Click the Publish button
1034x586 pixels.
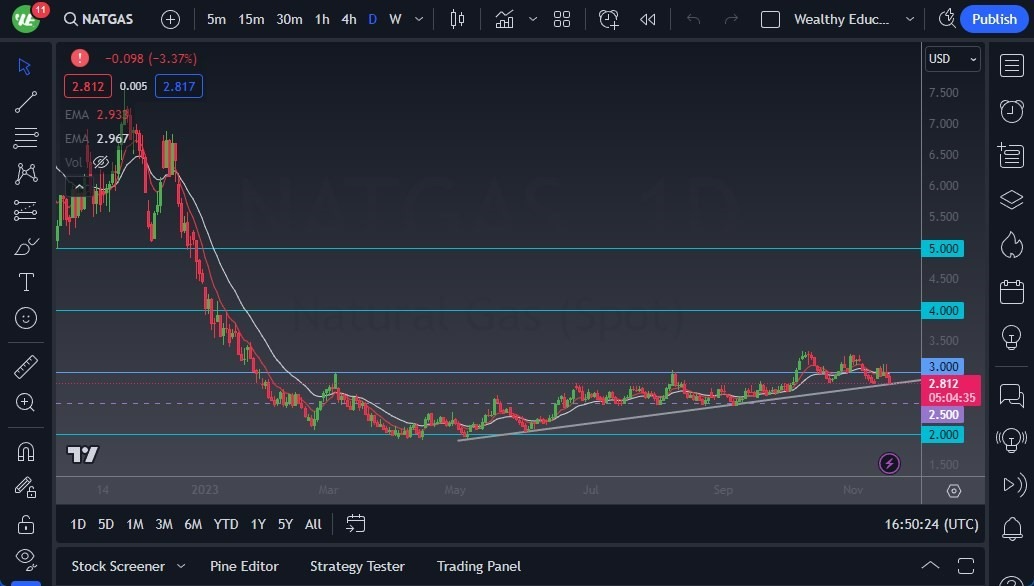pos(994,19)
